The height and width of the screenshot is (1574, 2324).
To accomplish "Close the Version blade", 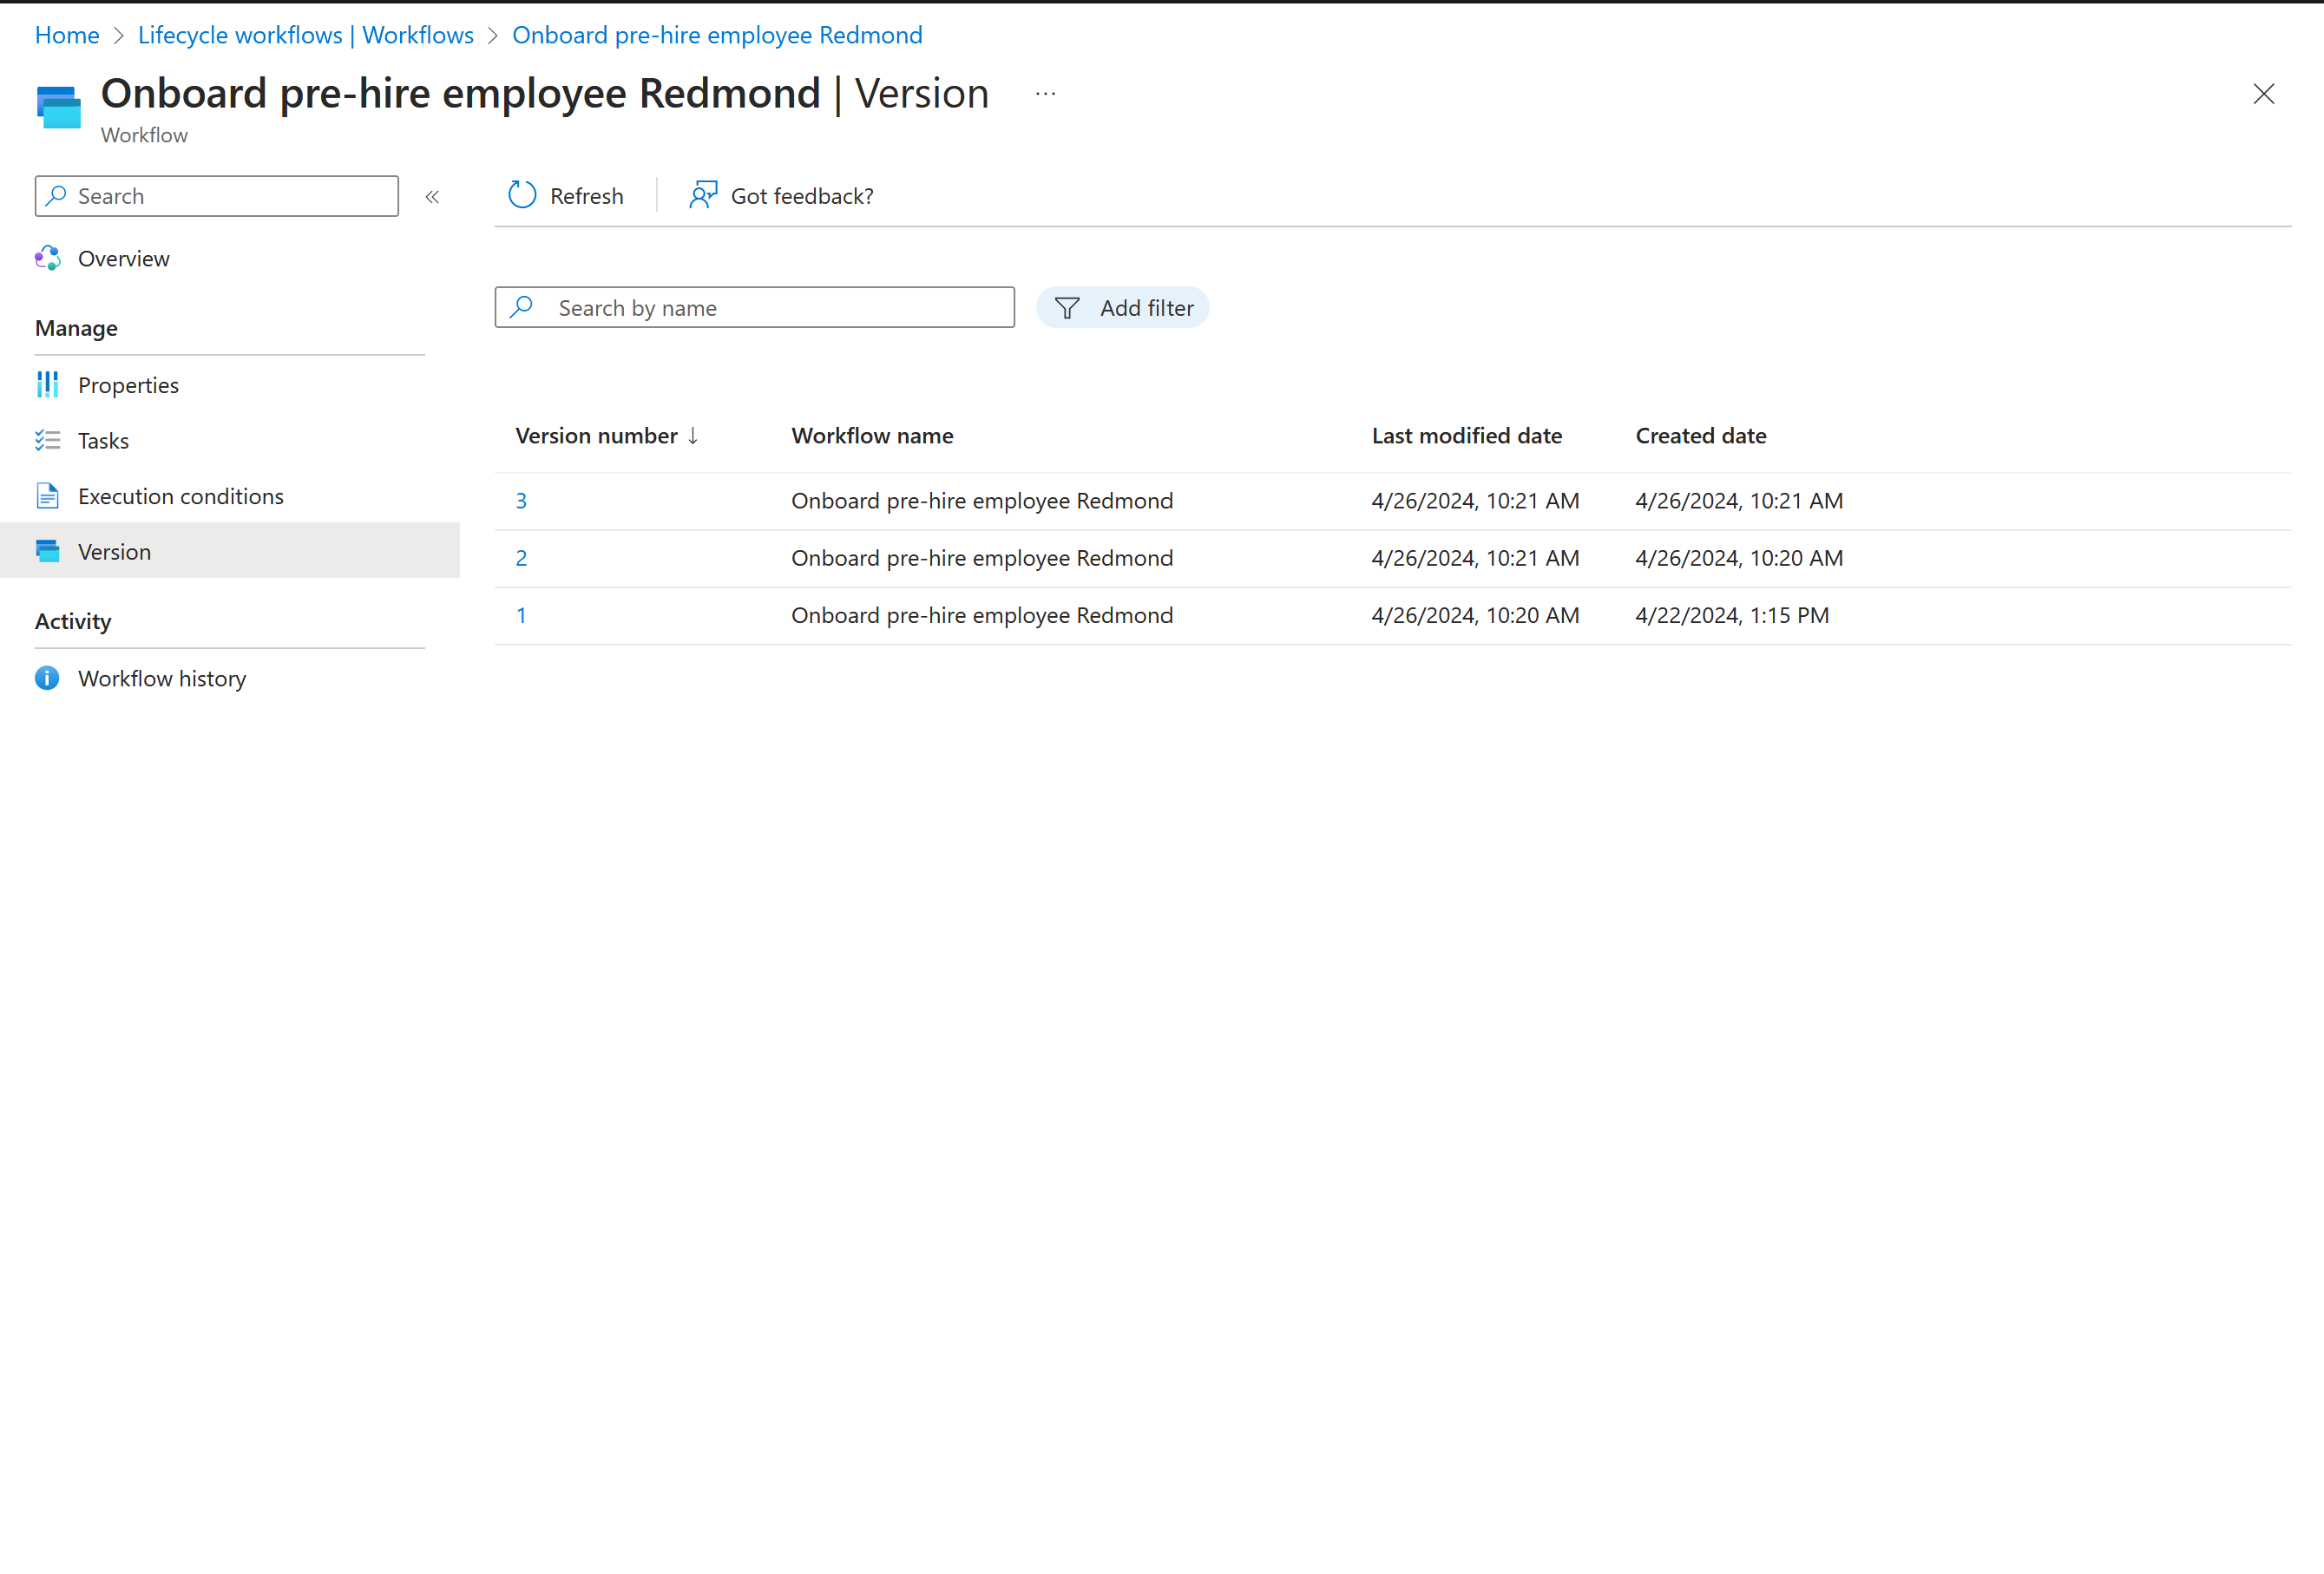I will pyautogui.click(x=2263, y=94).
